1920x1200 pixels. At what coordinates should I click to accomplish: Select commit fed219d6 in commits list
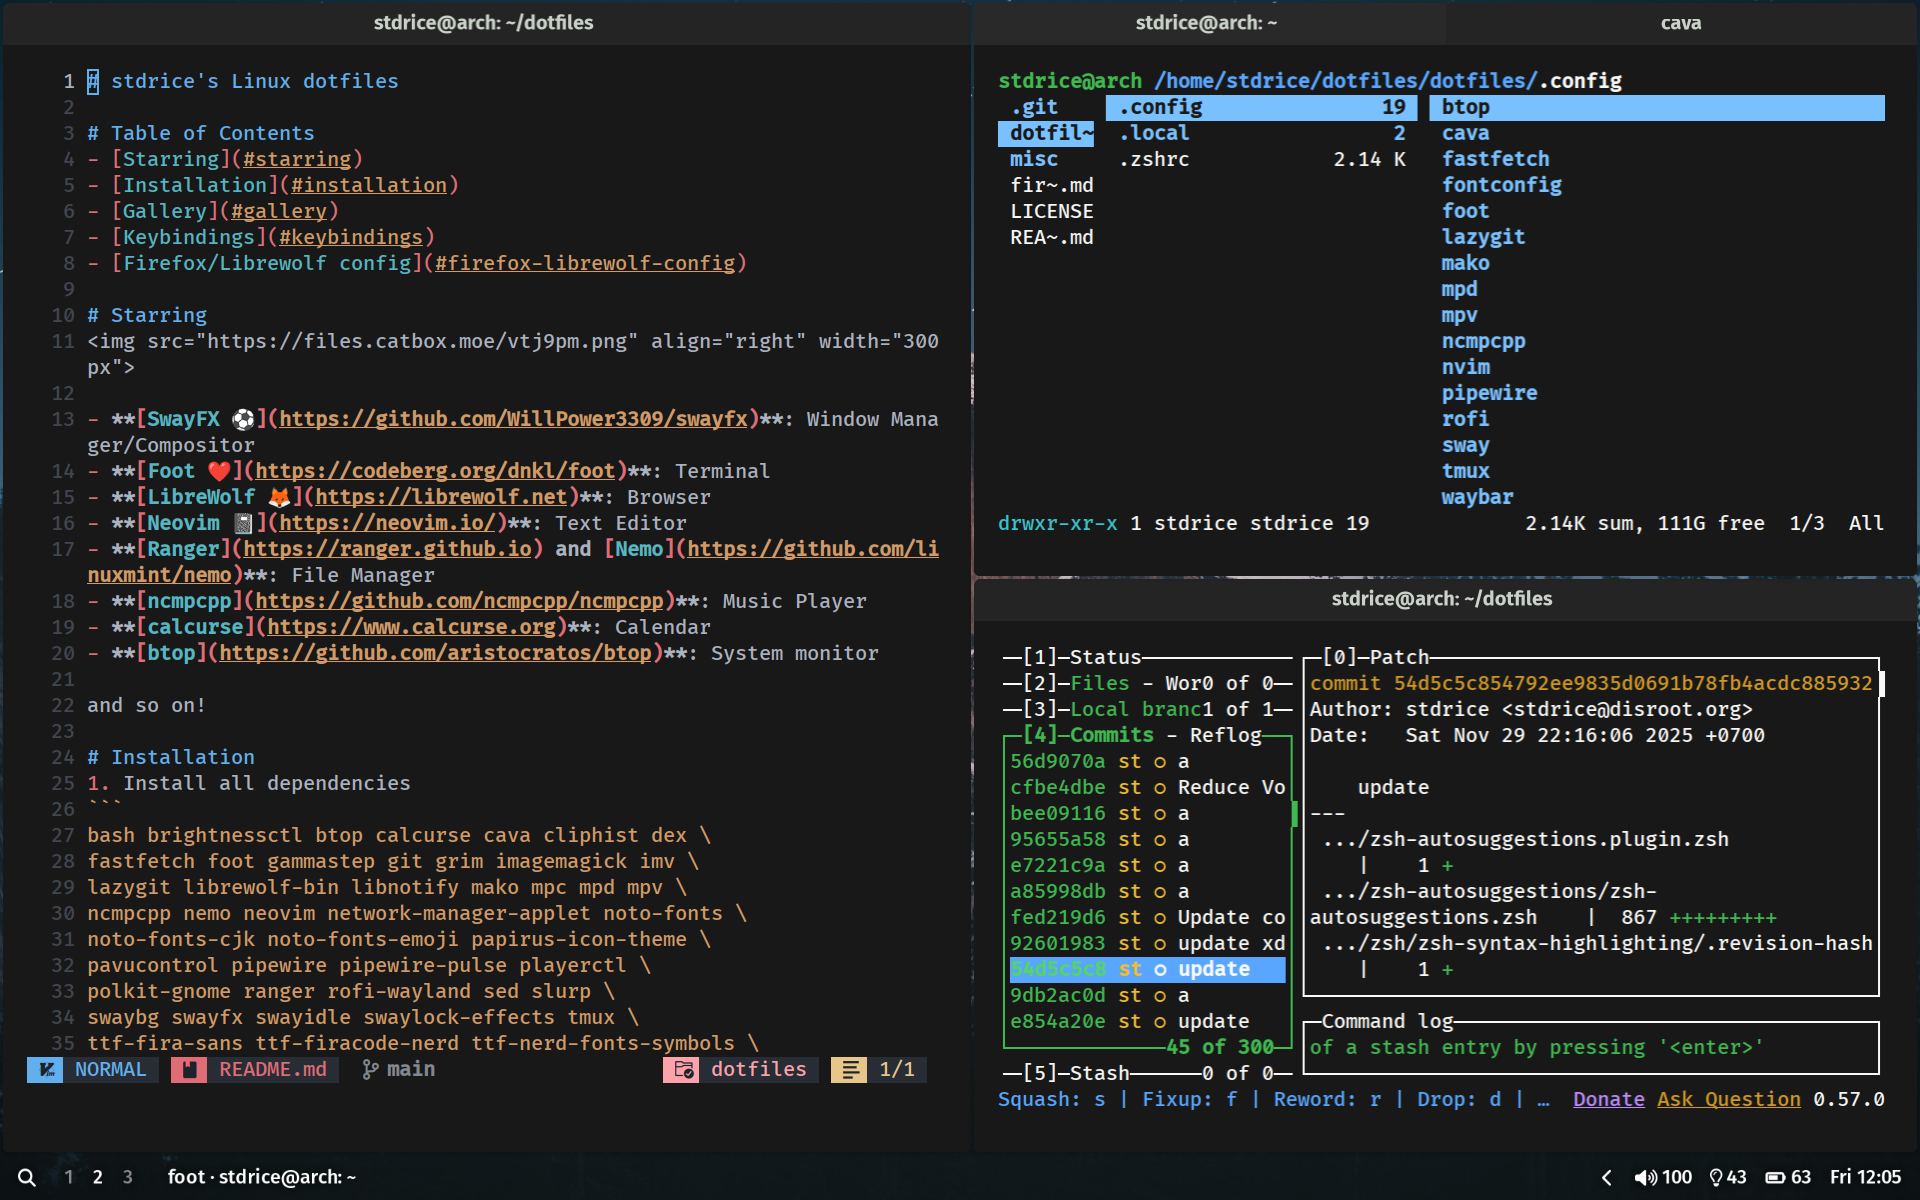(1058, 917)
